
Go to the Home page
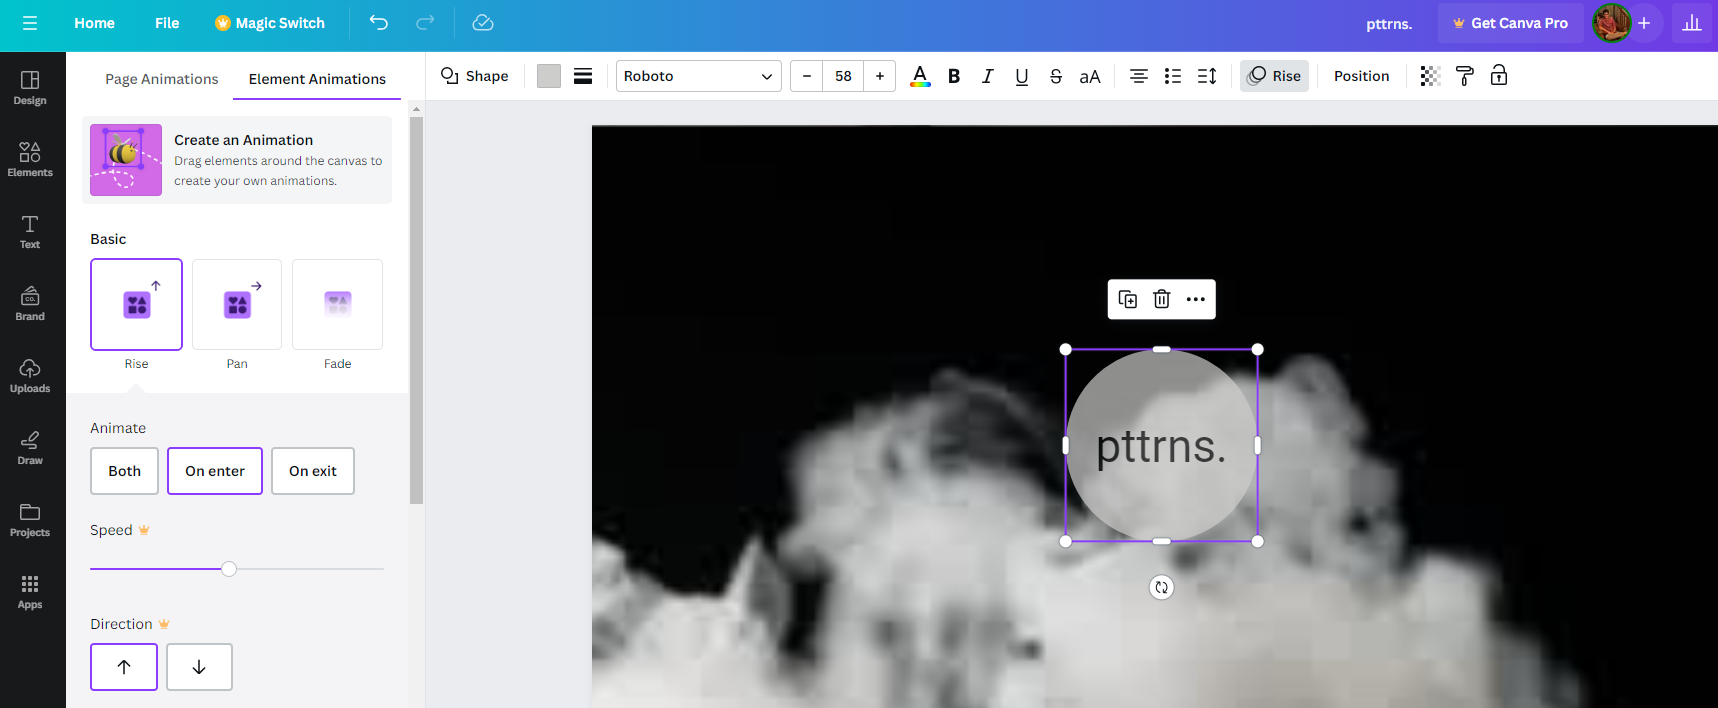coord(94,23)
